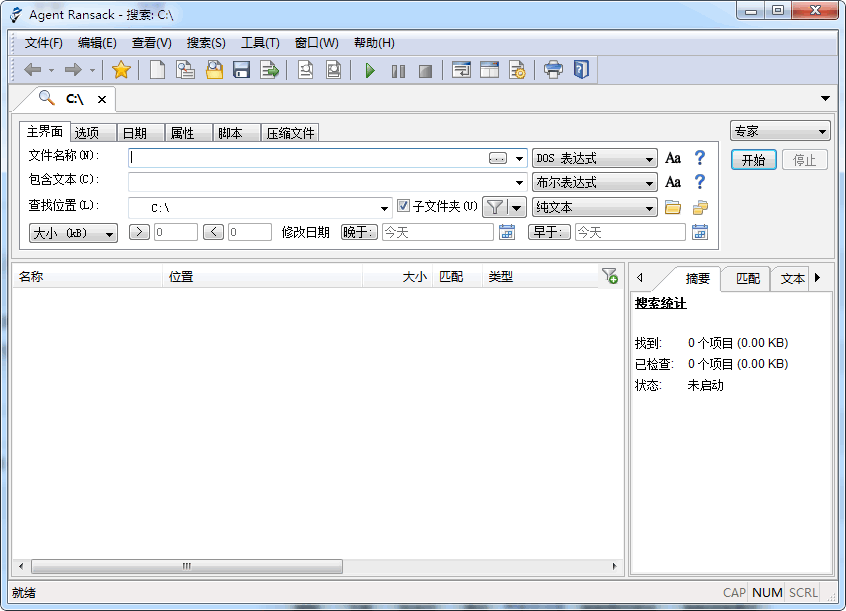This screenshot has width=846, height=611.
Task: Create new search with blank page icon
Action: point(157,70)
